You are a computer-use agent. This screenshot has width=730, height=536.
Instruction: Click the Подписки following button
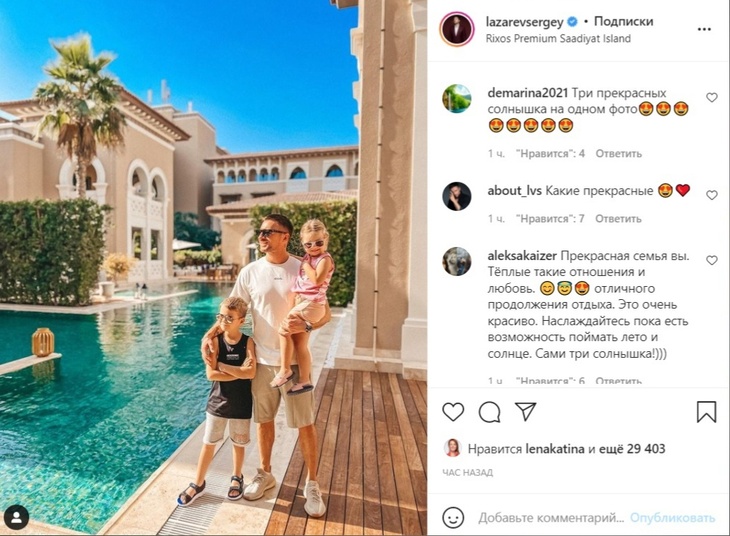pos(624,21)
